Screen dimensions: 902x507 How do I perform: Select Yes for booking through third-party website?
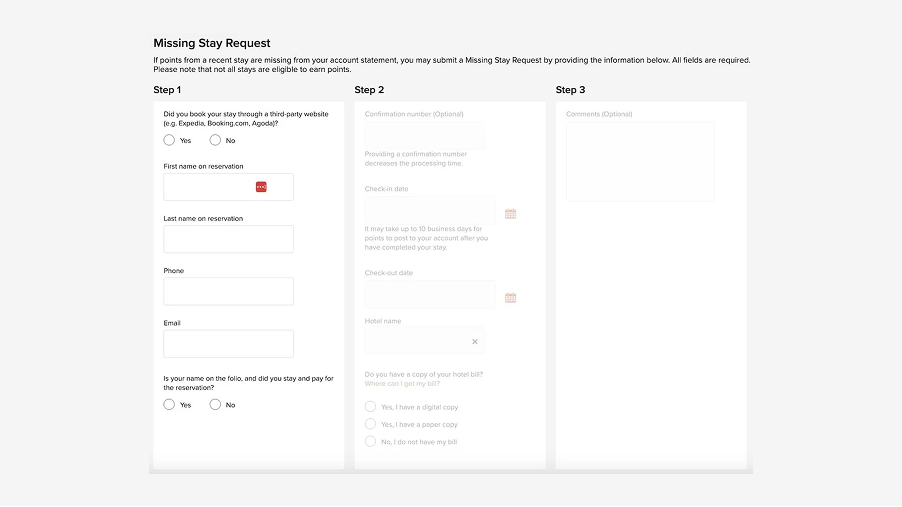pyautogui.click(x=169, y=140)
